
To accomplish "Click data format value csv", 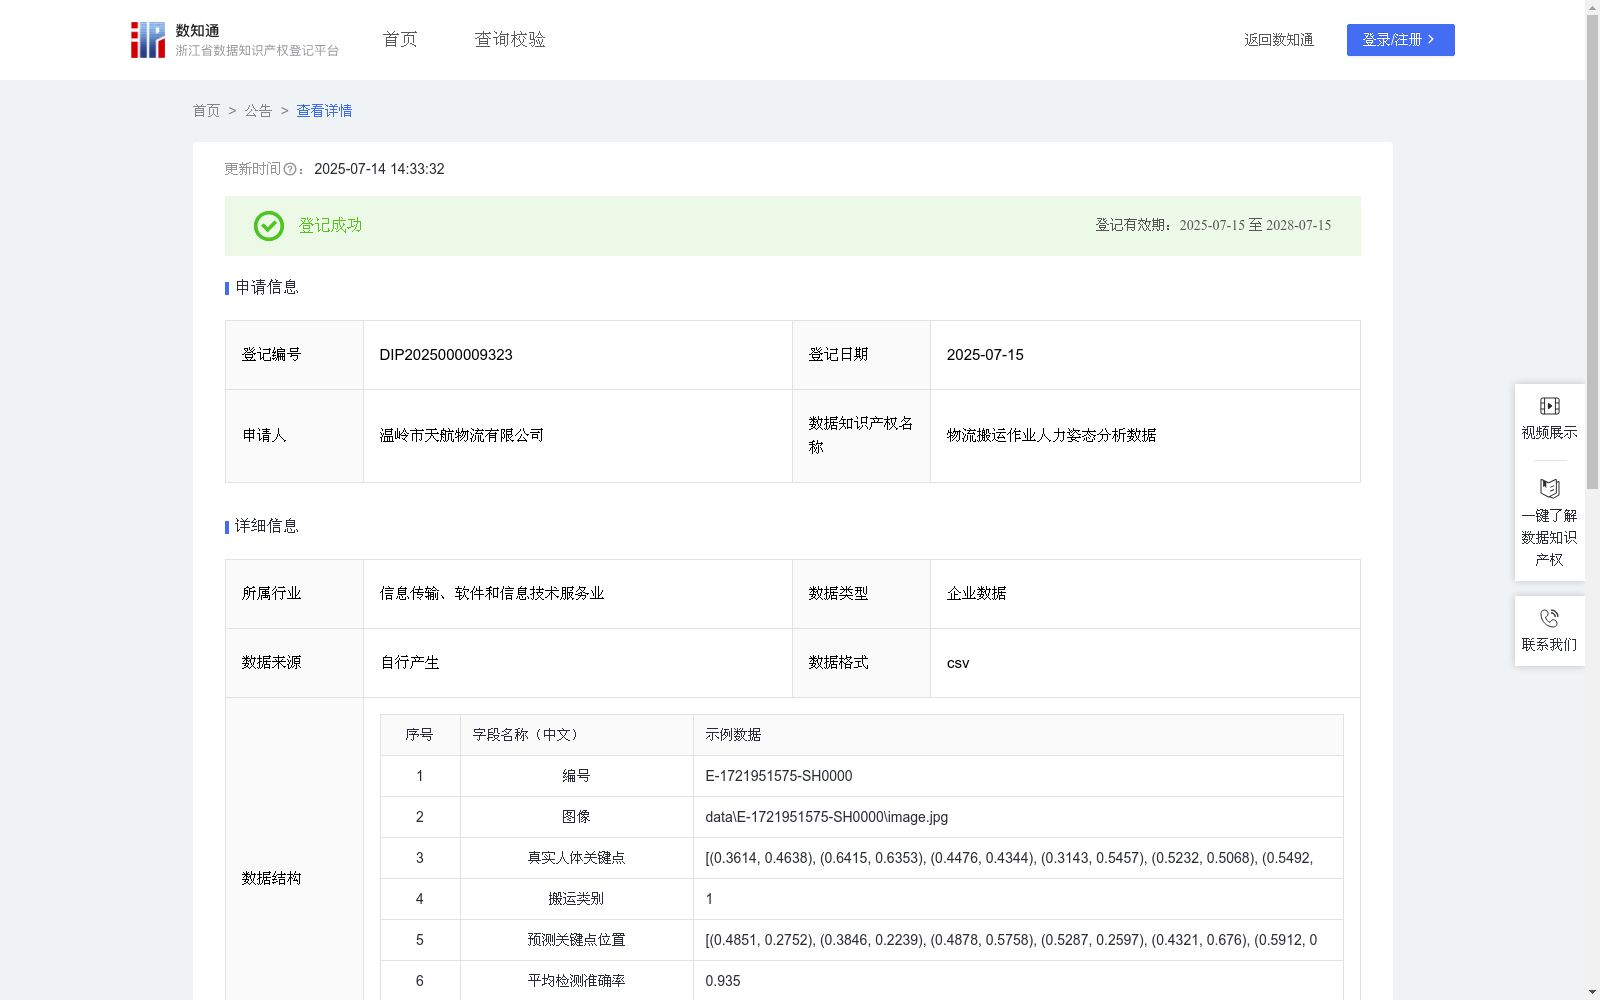I will click(958, 663).
